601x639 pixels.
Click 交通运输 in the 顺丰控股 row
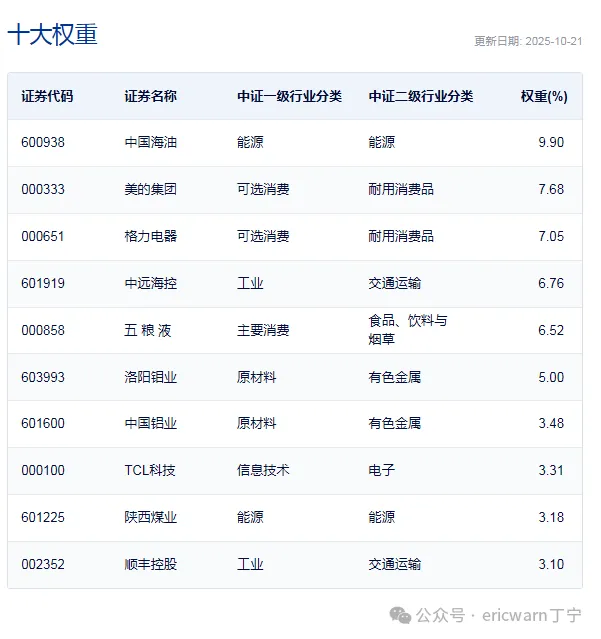point(394,564)
